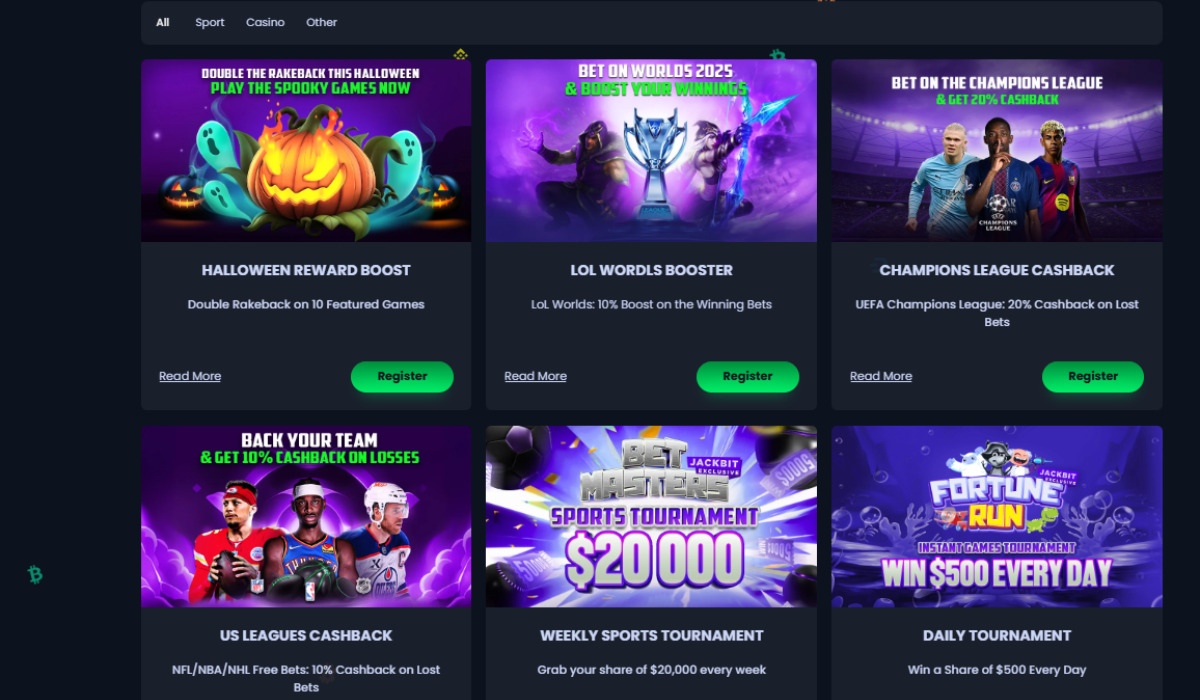This screenshot has height=700, width=1200.
Task: Register for Champions League Cashback
Action: click(x=1093, y=377)
